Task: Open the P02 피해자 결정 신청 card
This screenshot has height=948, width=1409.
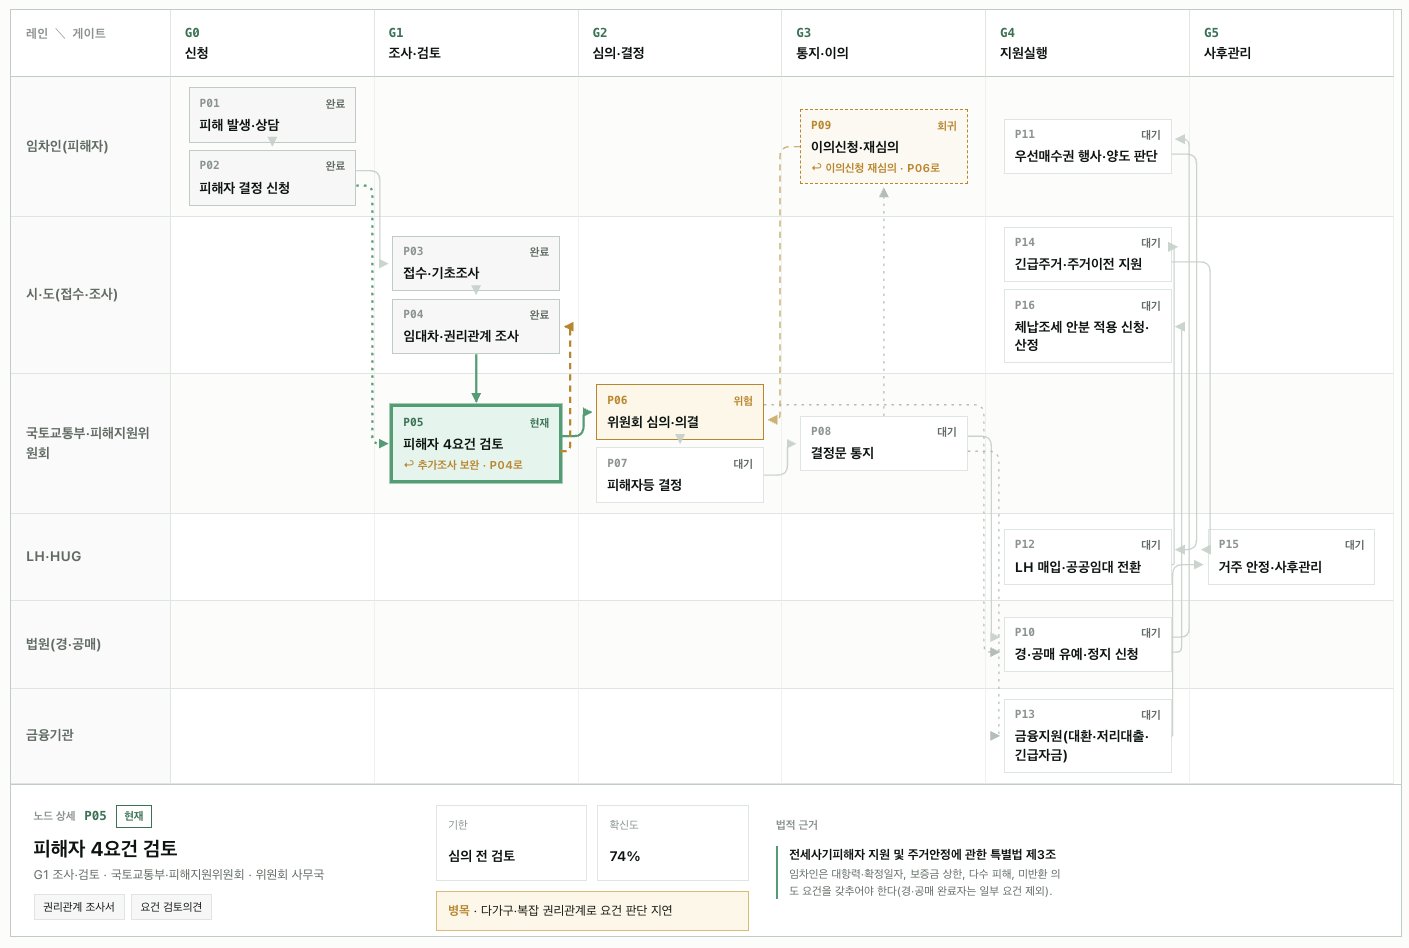Action: 272,178
